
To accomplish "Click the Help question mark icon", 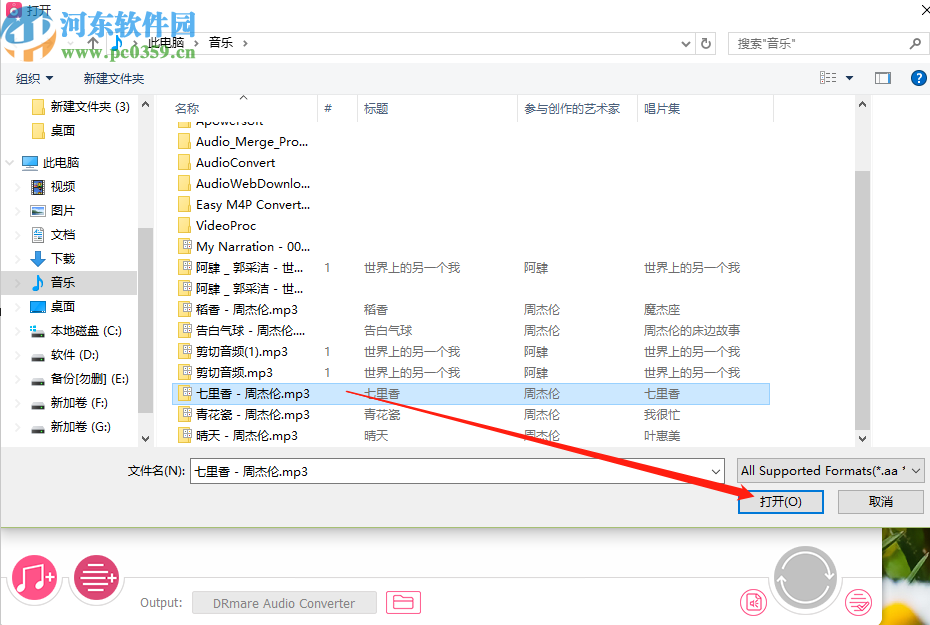I will (918, 78).
